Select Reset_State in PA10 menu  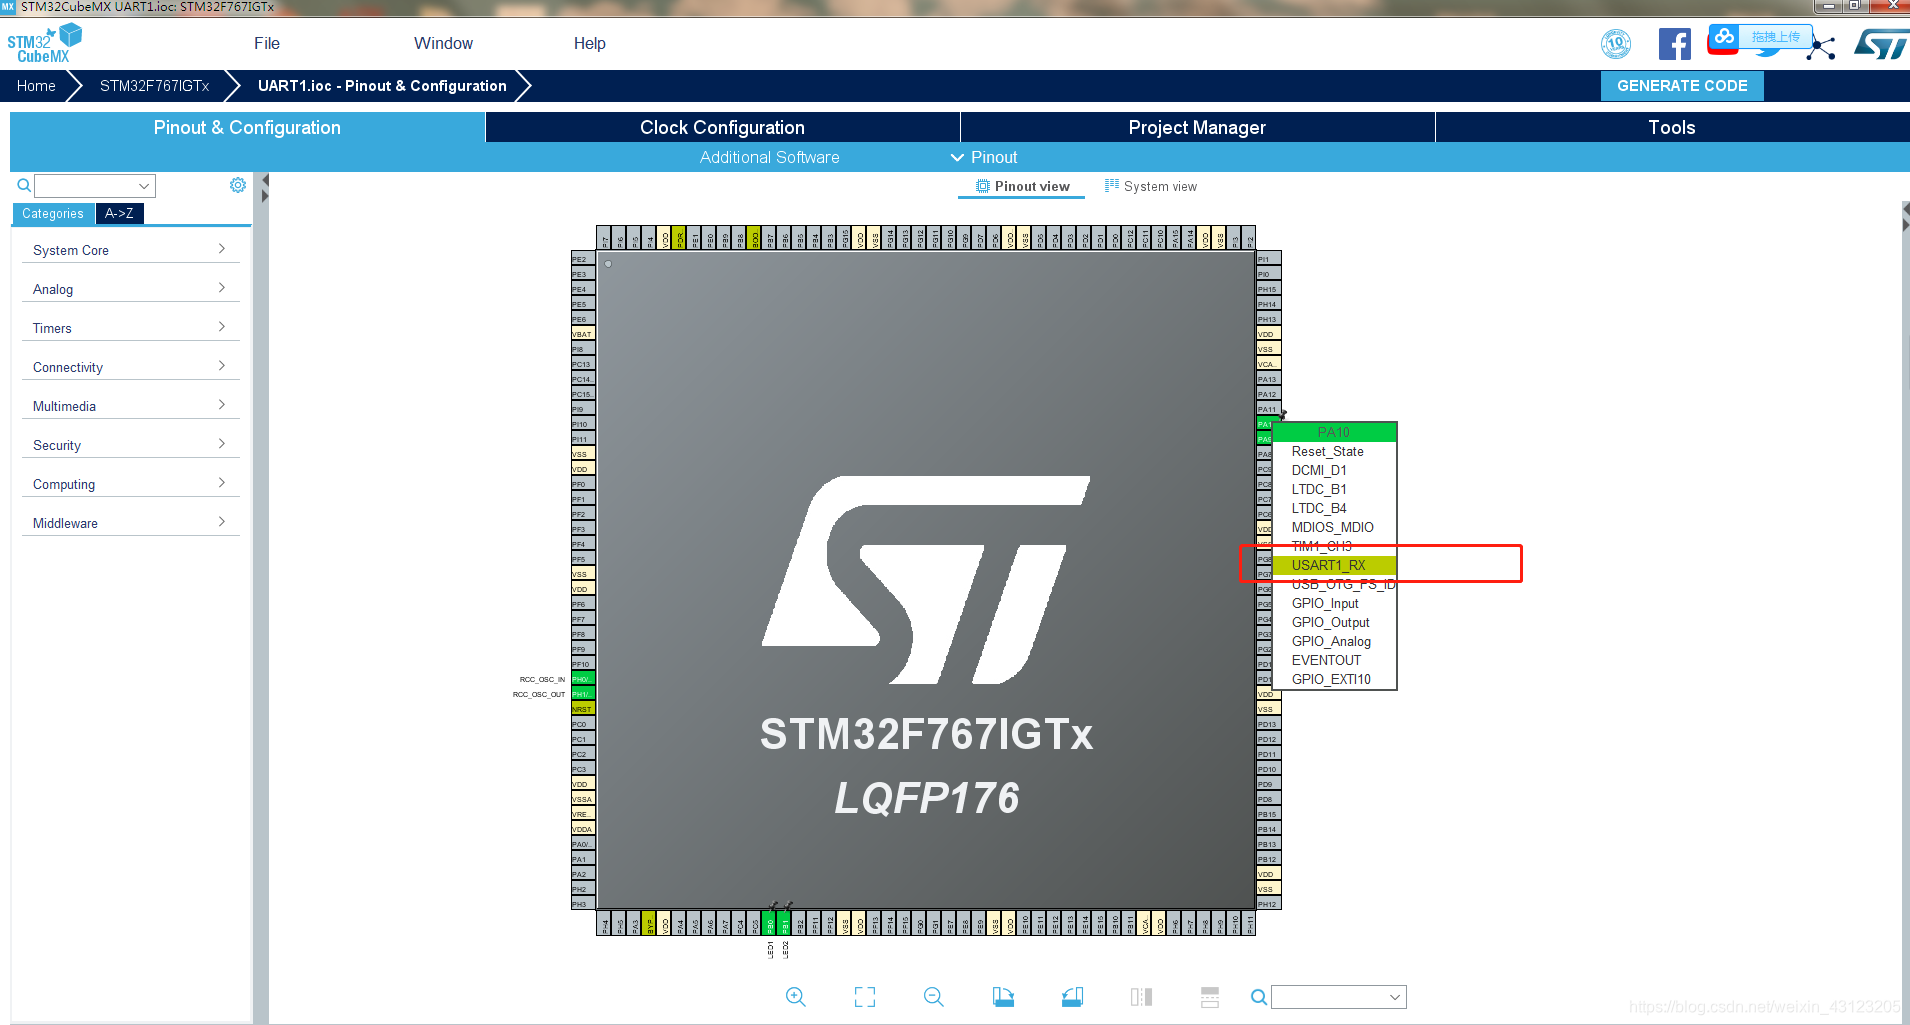click(x=1334, y=451)
